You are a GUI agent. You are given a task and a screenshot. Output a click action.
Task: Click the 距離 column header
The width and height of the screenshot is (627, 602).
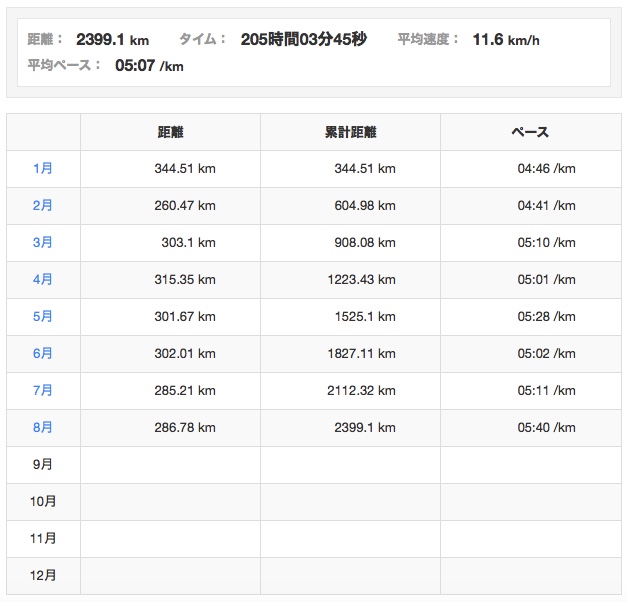(x=170, y=132)
